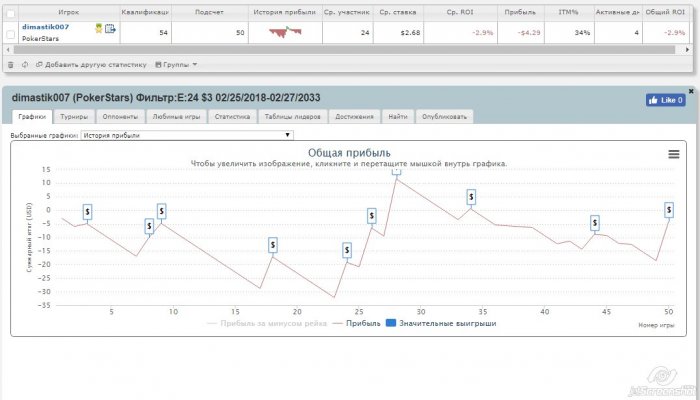The image size is (700, 400).
Task: Tick the checkbox for dimastik007 row
Action: 11,34
